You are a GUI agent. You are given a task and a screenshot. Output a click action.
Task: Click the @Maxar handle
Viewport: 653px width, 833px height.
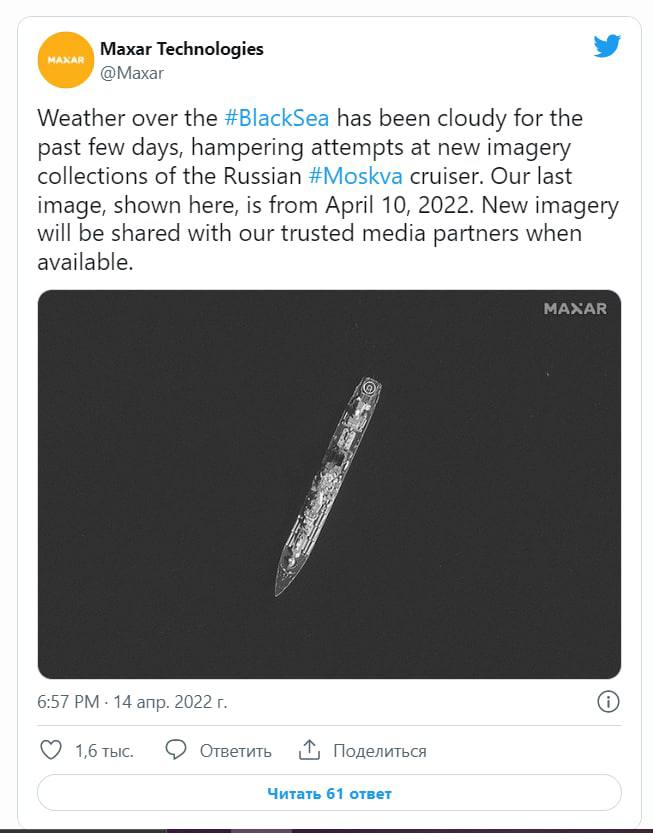pos(132,73)
